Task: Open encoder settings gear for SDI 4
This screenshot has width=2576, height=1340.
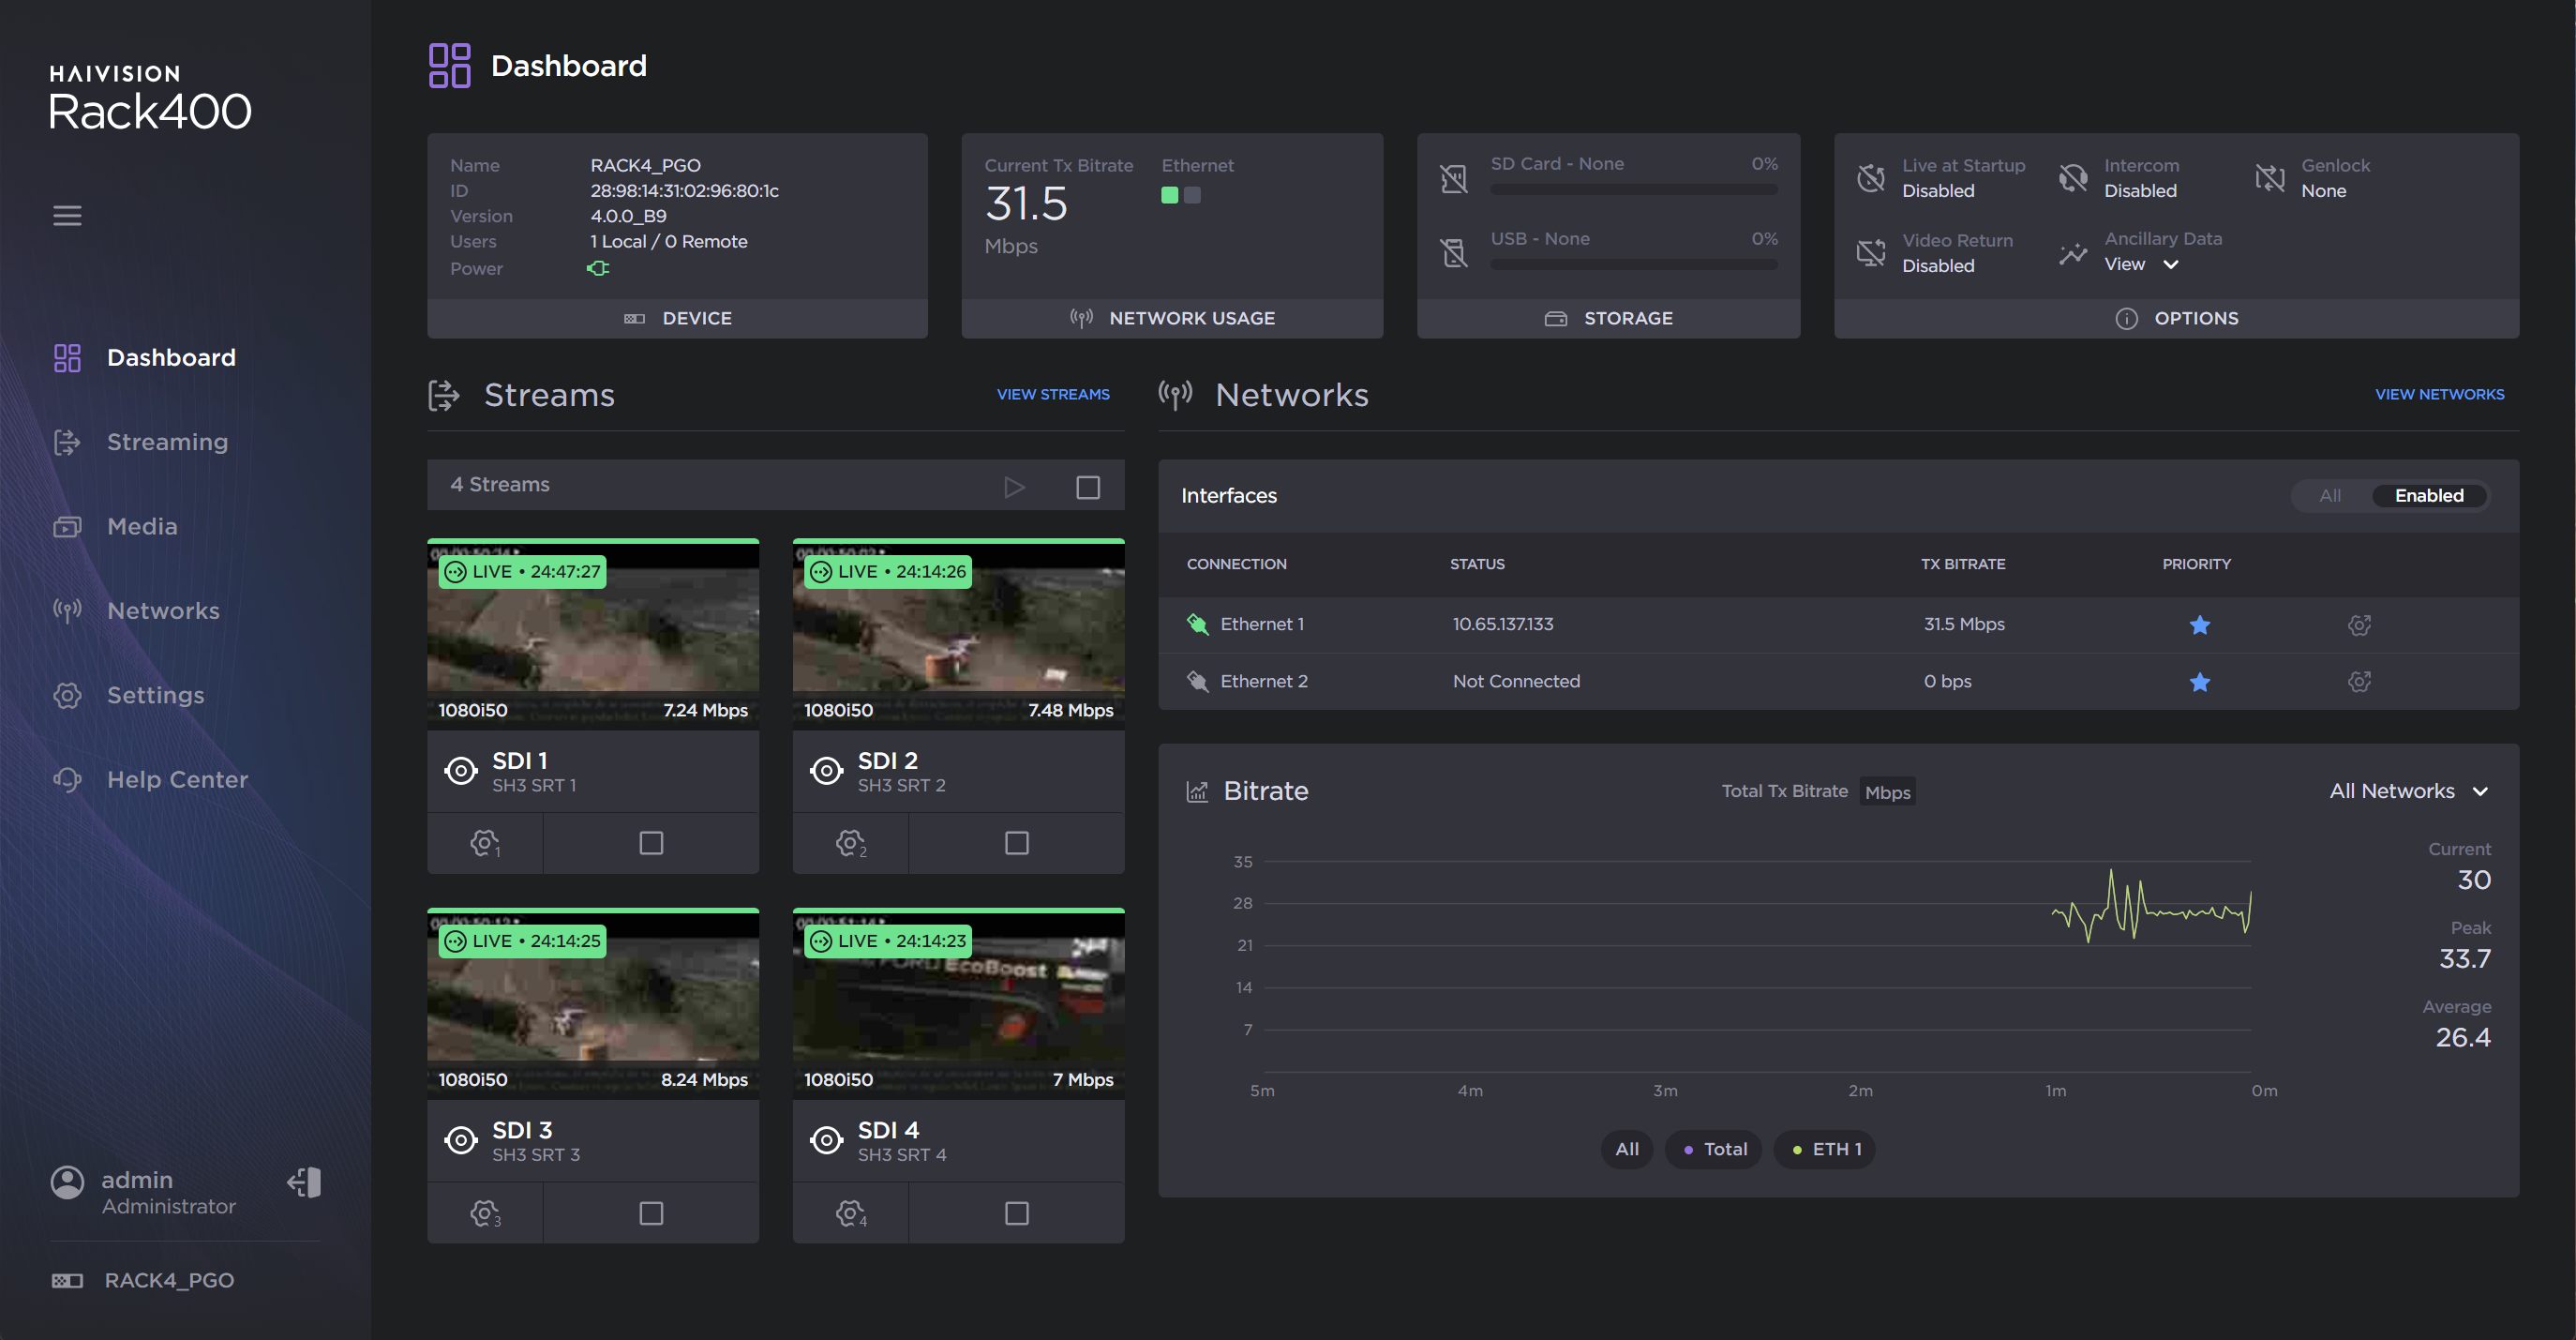Action: click(850, 1213)
